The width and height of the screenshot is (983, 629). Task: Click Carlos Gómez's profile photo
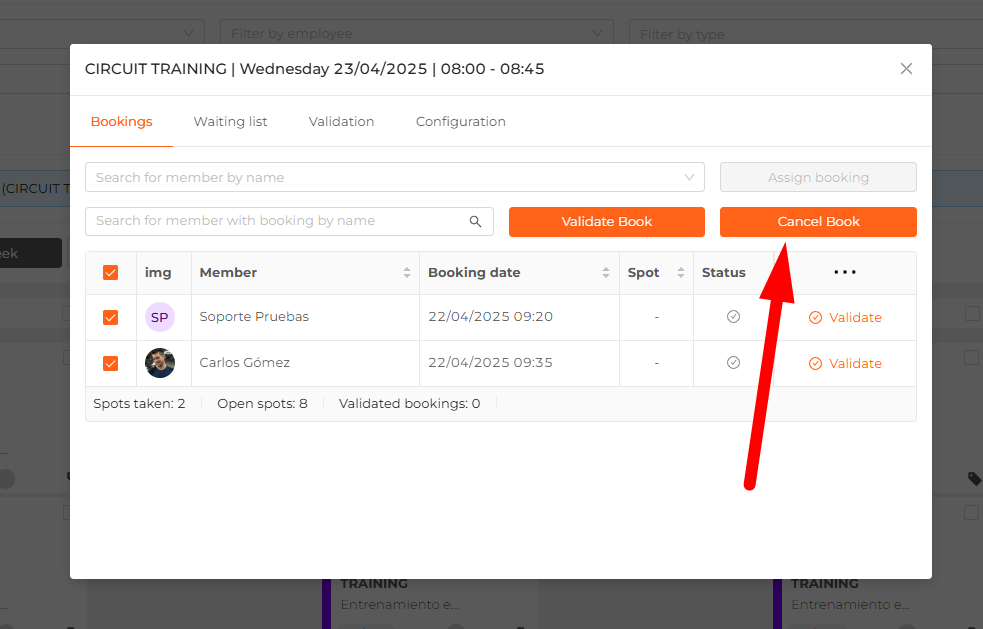[x=160, y=363]
